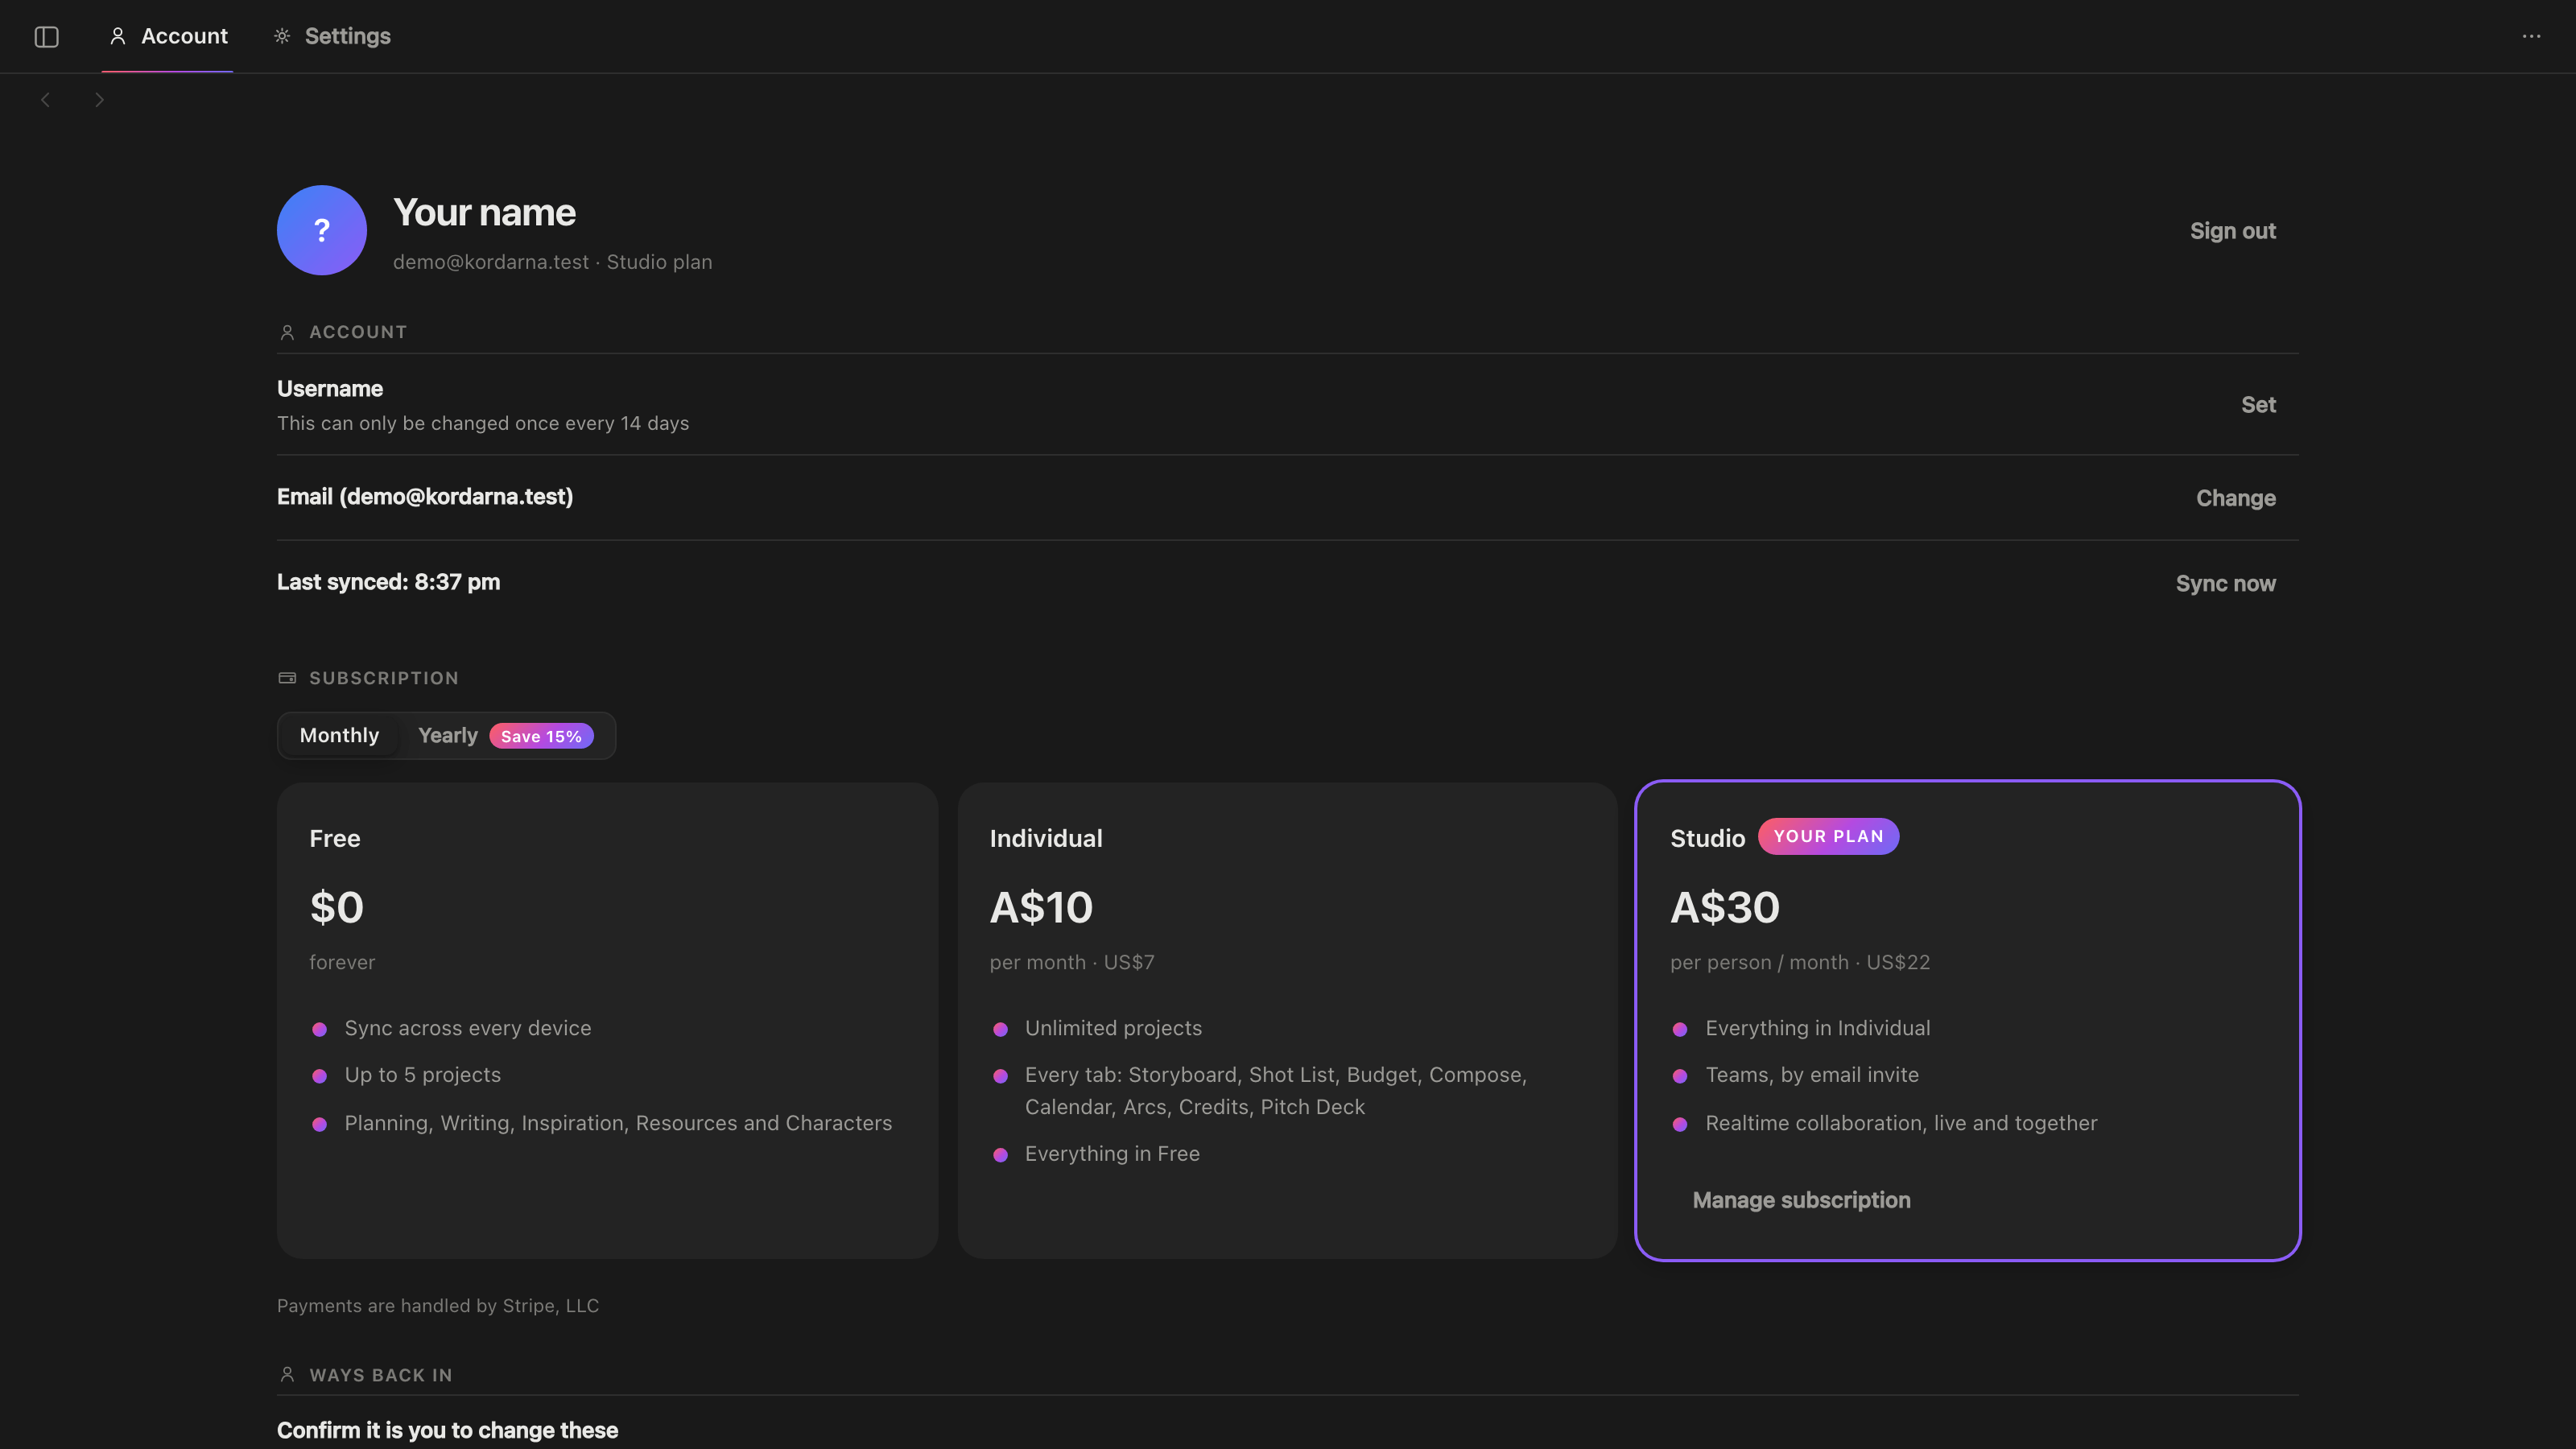Image resolution: width=2576 pixels, height=1449 pixels.
Task: Select the Individual plan card
Action: [1287, 1020]
